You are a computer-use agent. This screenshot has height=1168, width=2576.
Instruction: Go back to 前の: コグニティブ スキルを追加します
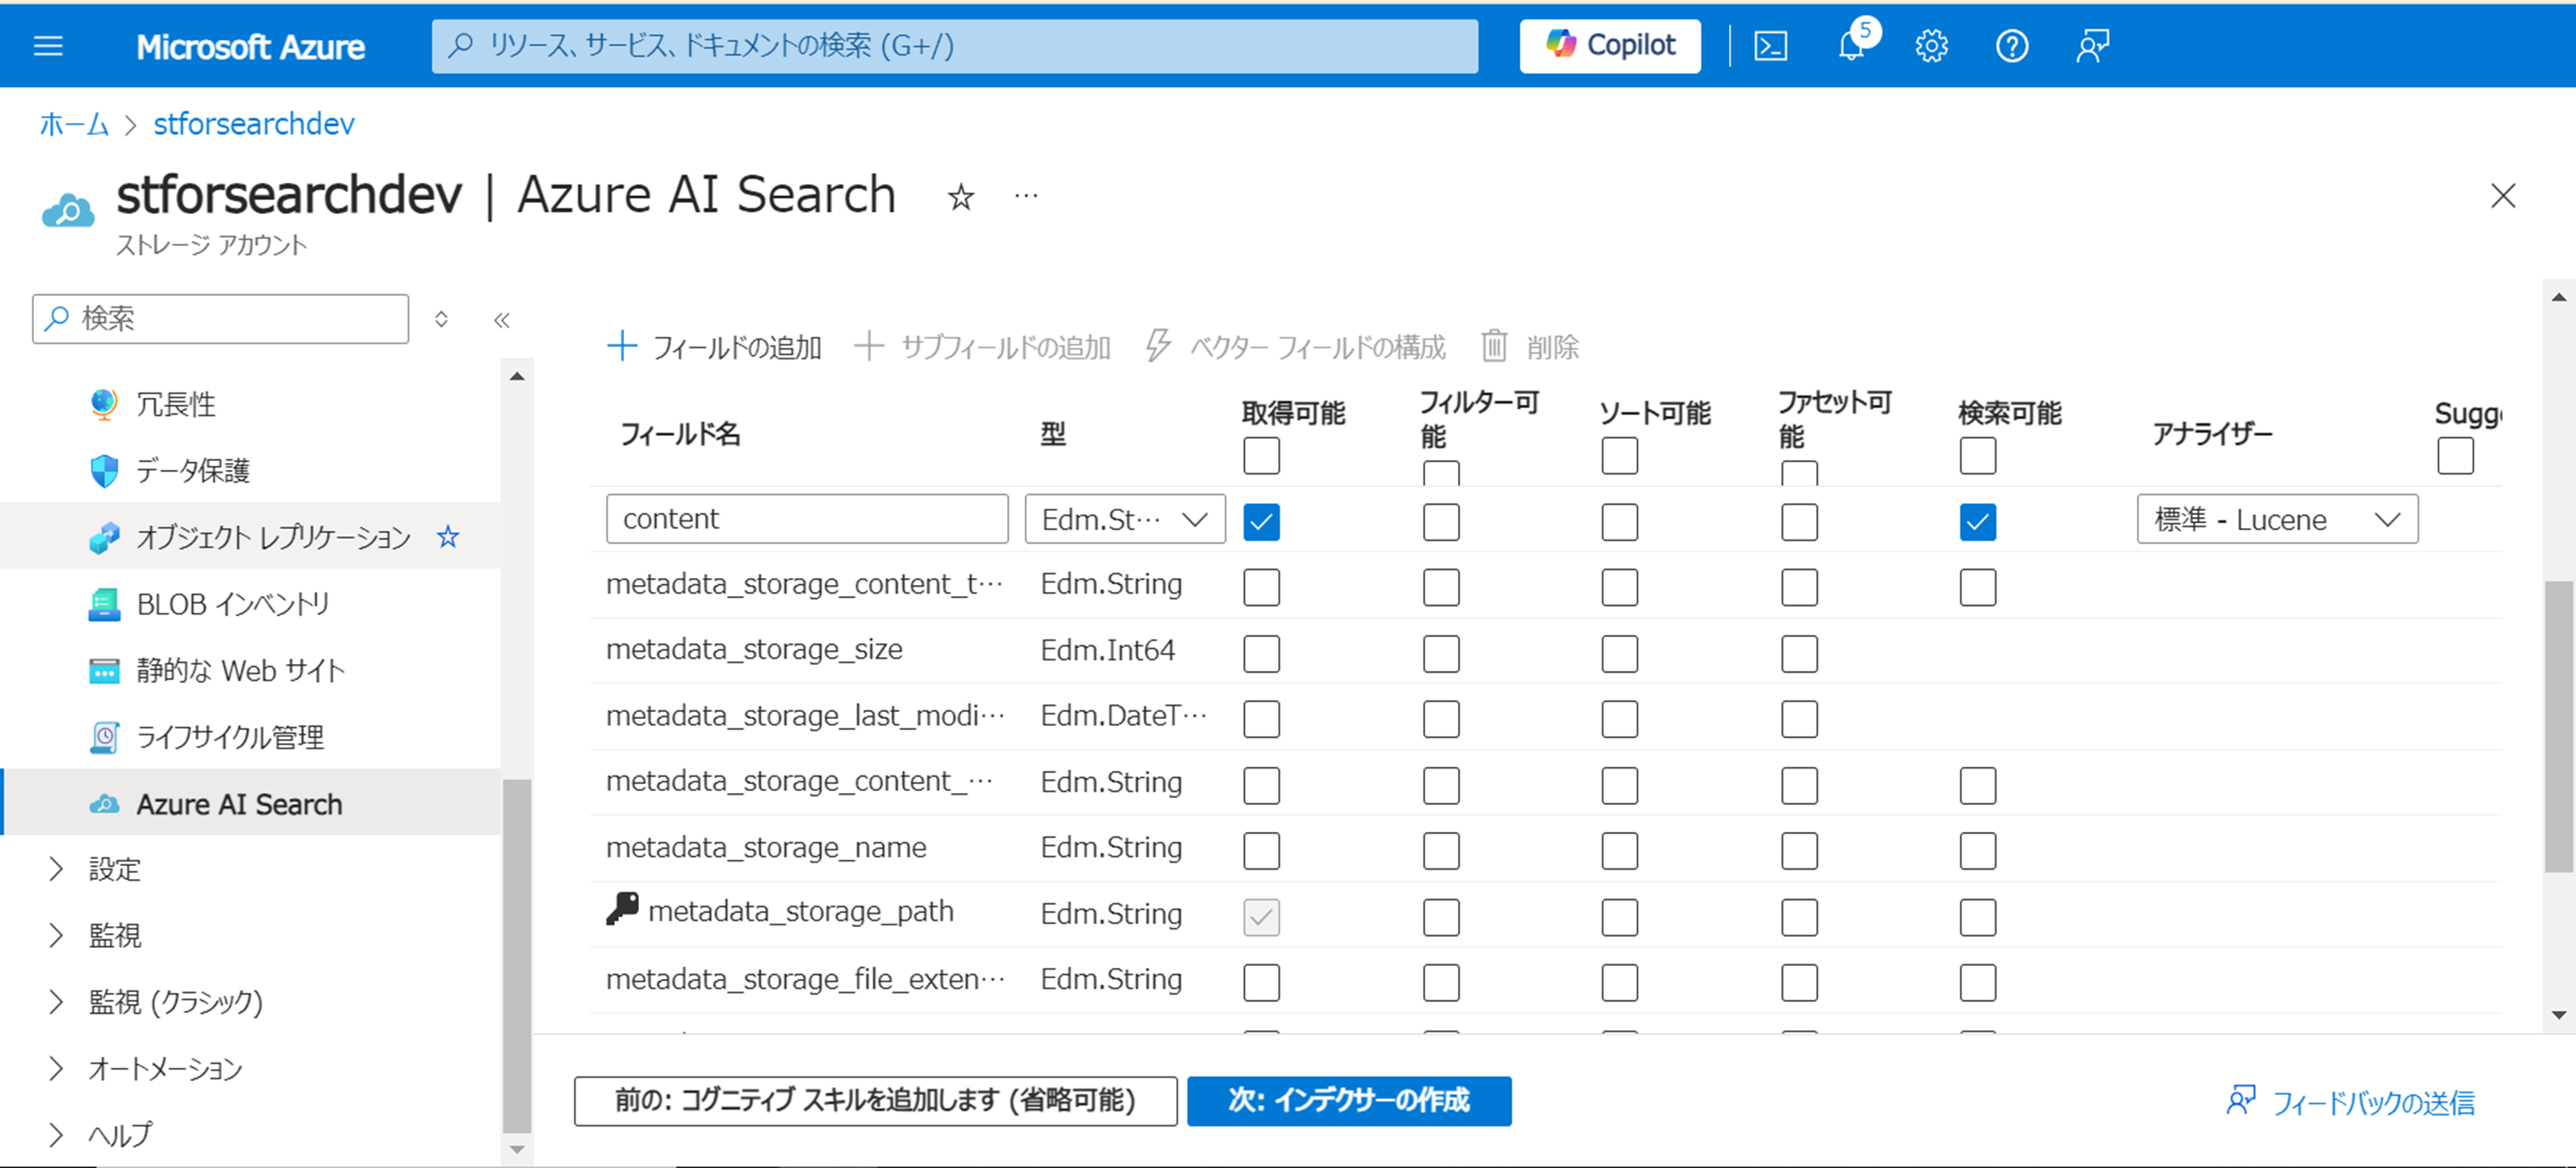pos(875,1101)
